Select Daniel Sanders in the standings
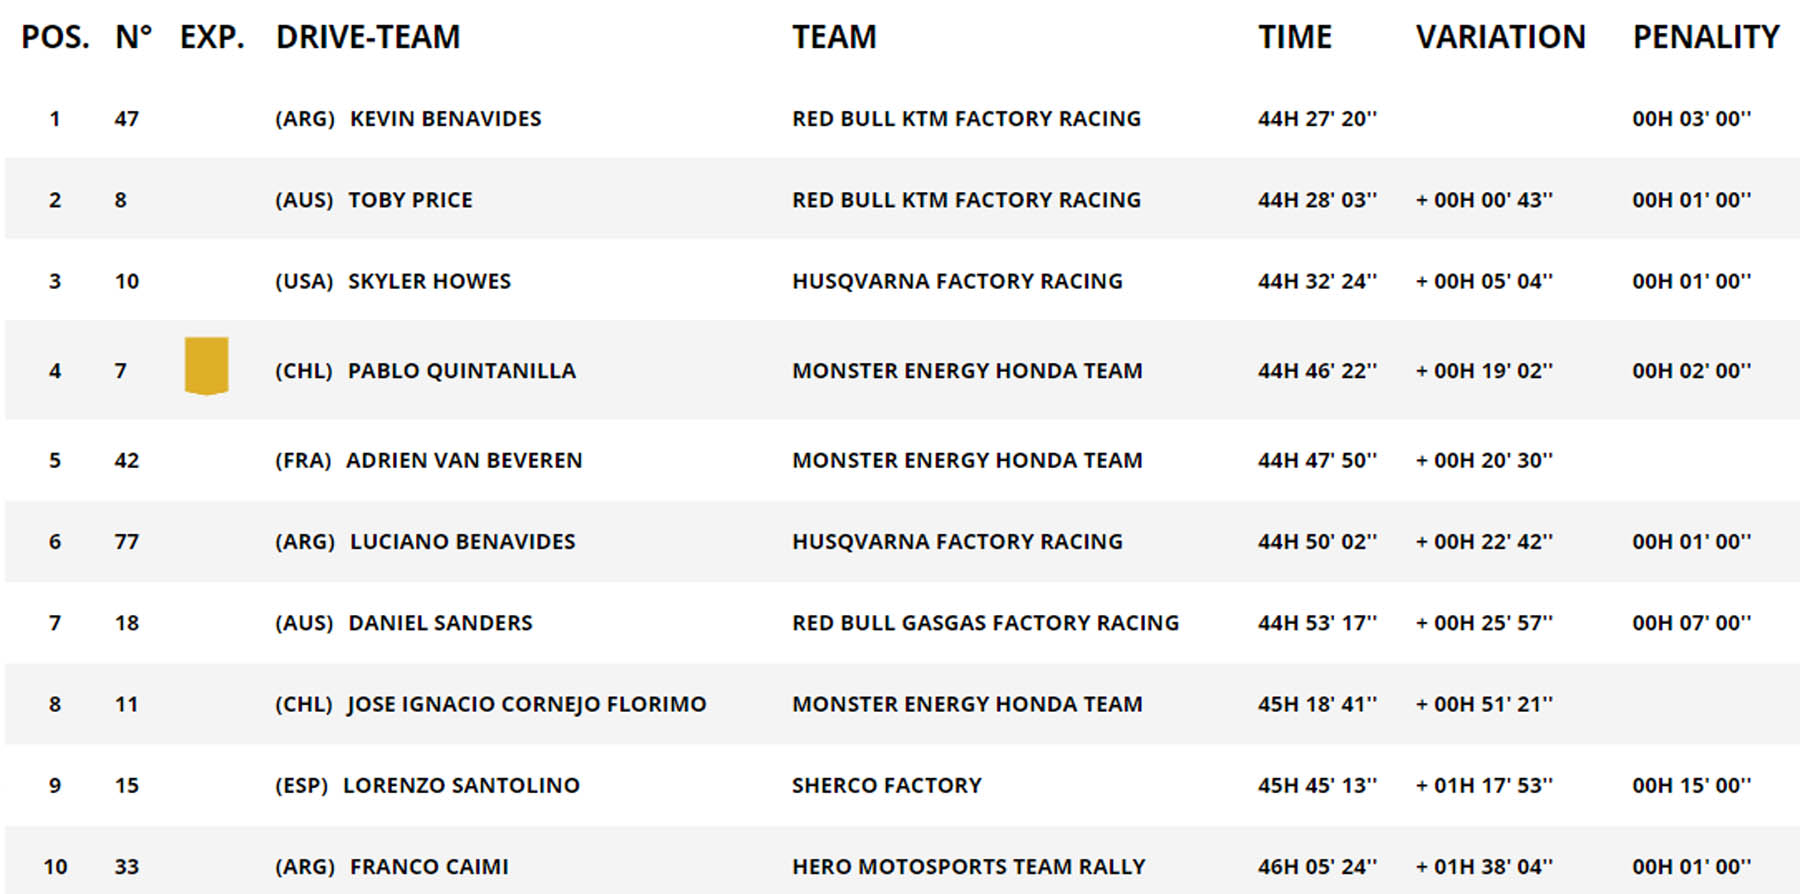Image resolution: width=1800 pixels, height=894 pixels. [440, 622]
